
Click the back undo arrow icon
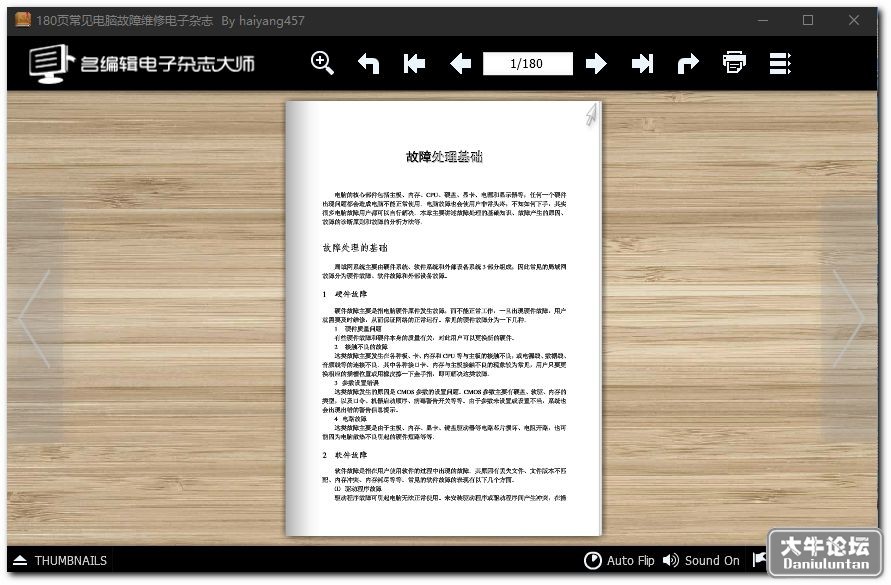[x=368, y=63]
